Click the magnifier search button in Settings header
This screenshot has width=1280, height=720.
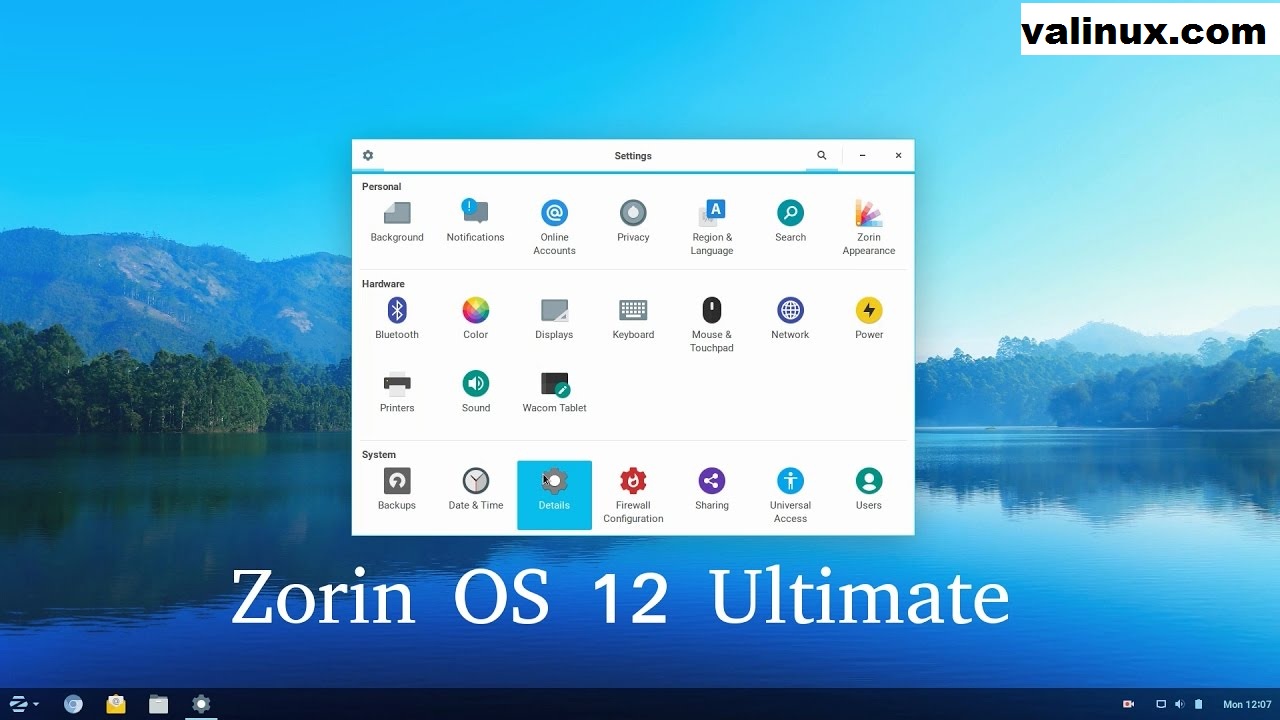[x=822, y=156]
